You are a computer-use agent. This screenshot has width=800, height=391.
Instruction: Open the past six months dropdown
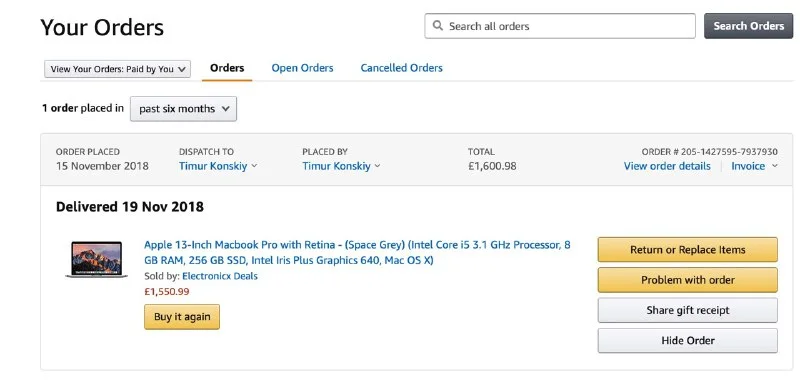183,109
